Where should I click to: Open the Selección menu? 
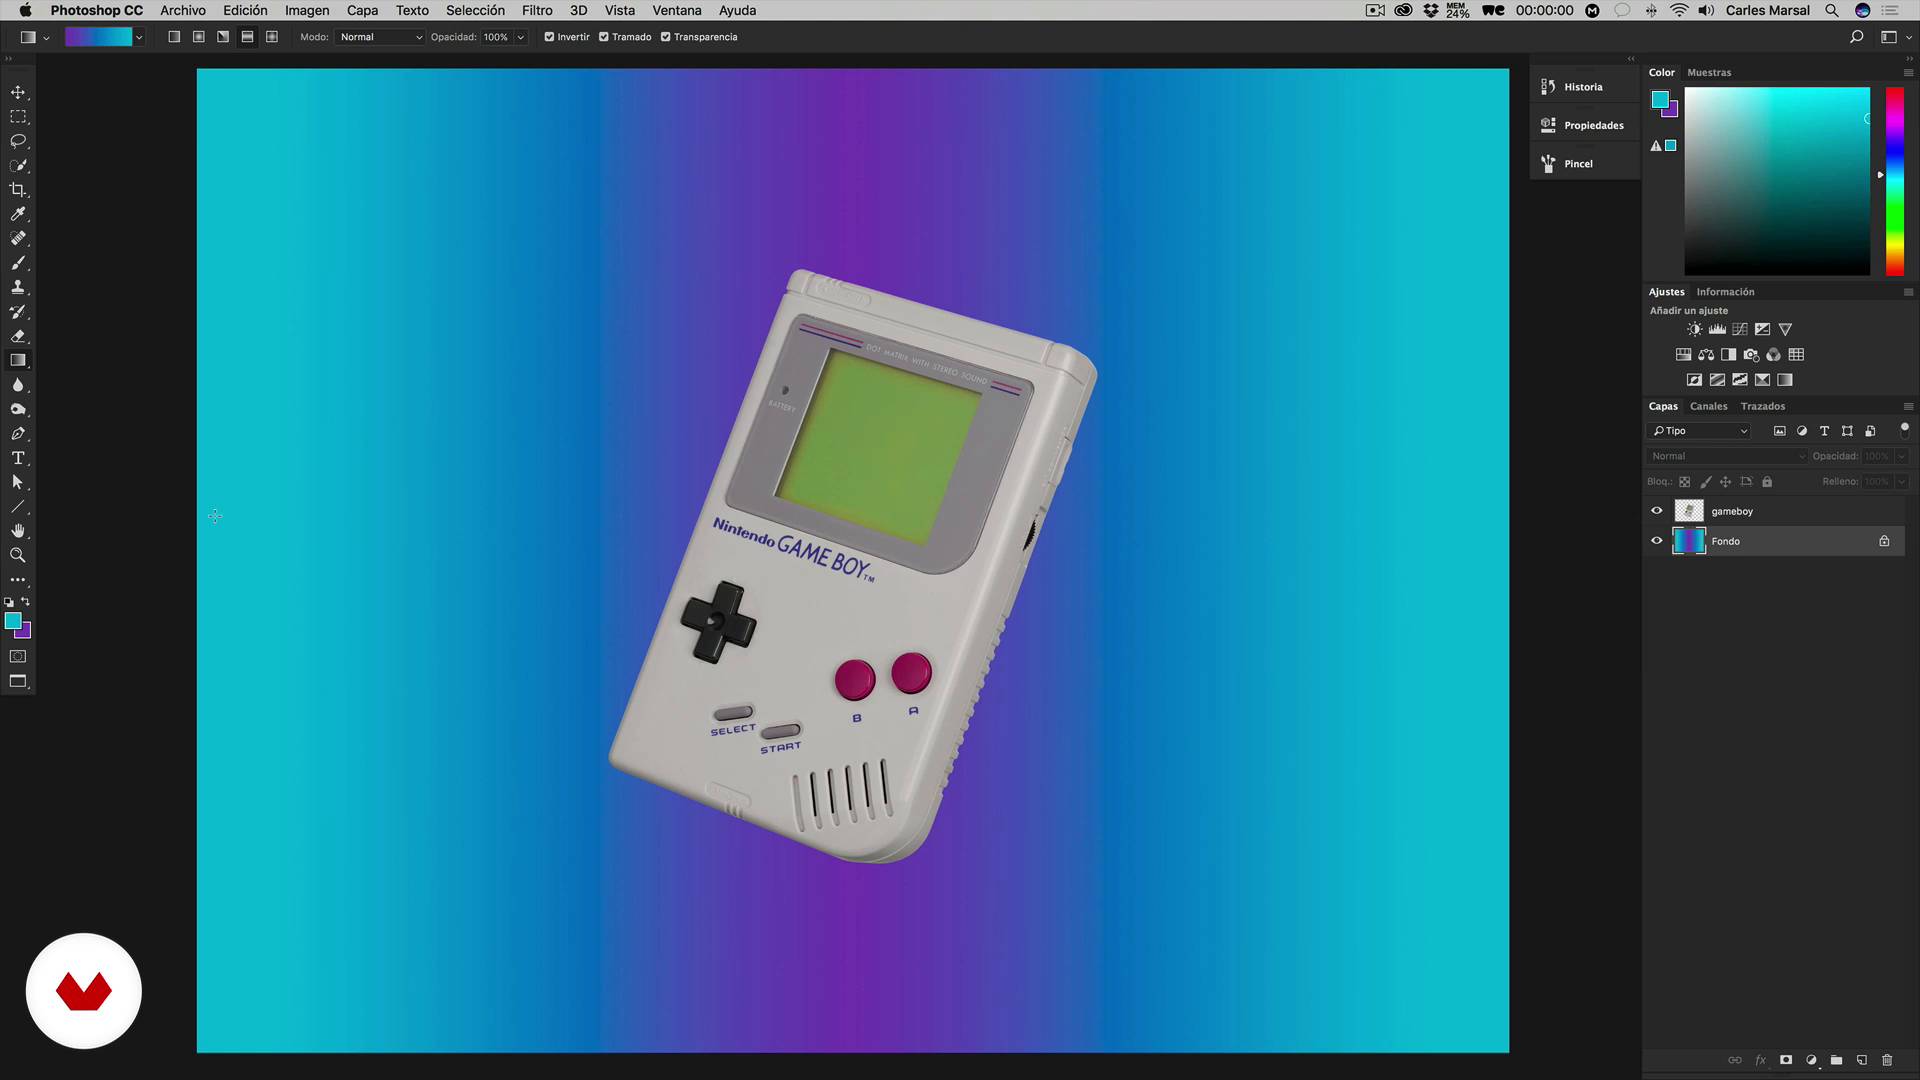(x=475, y=10)
